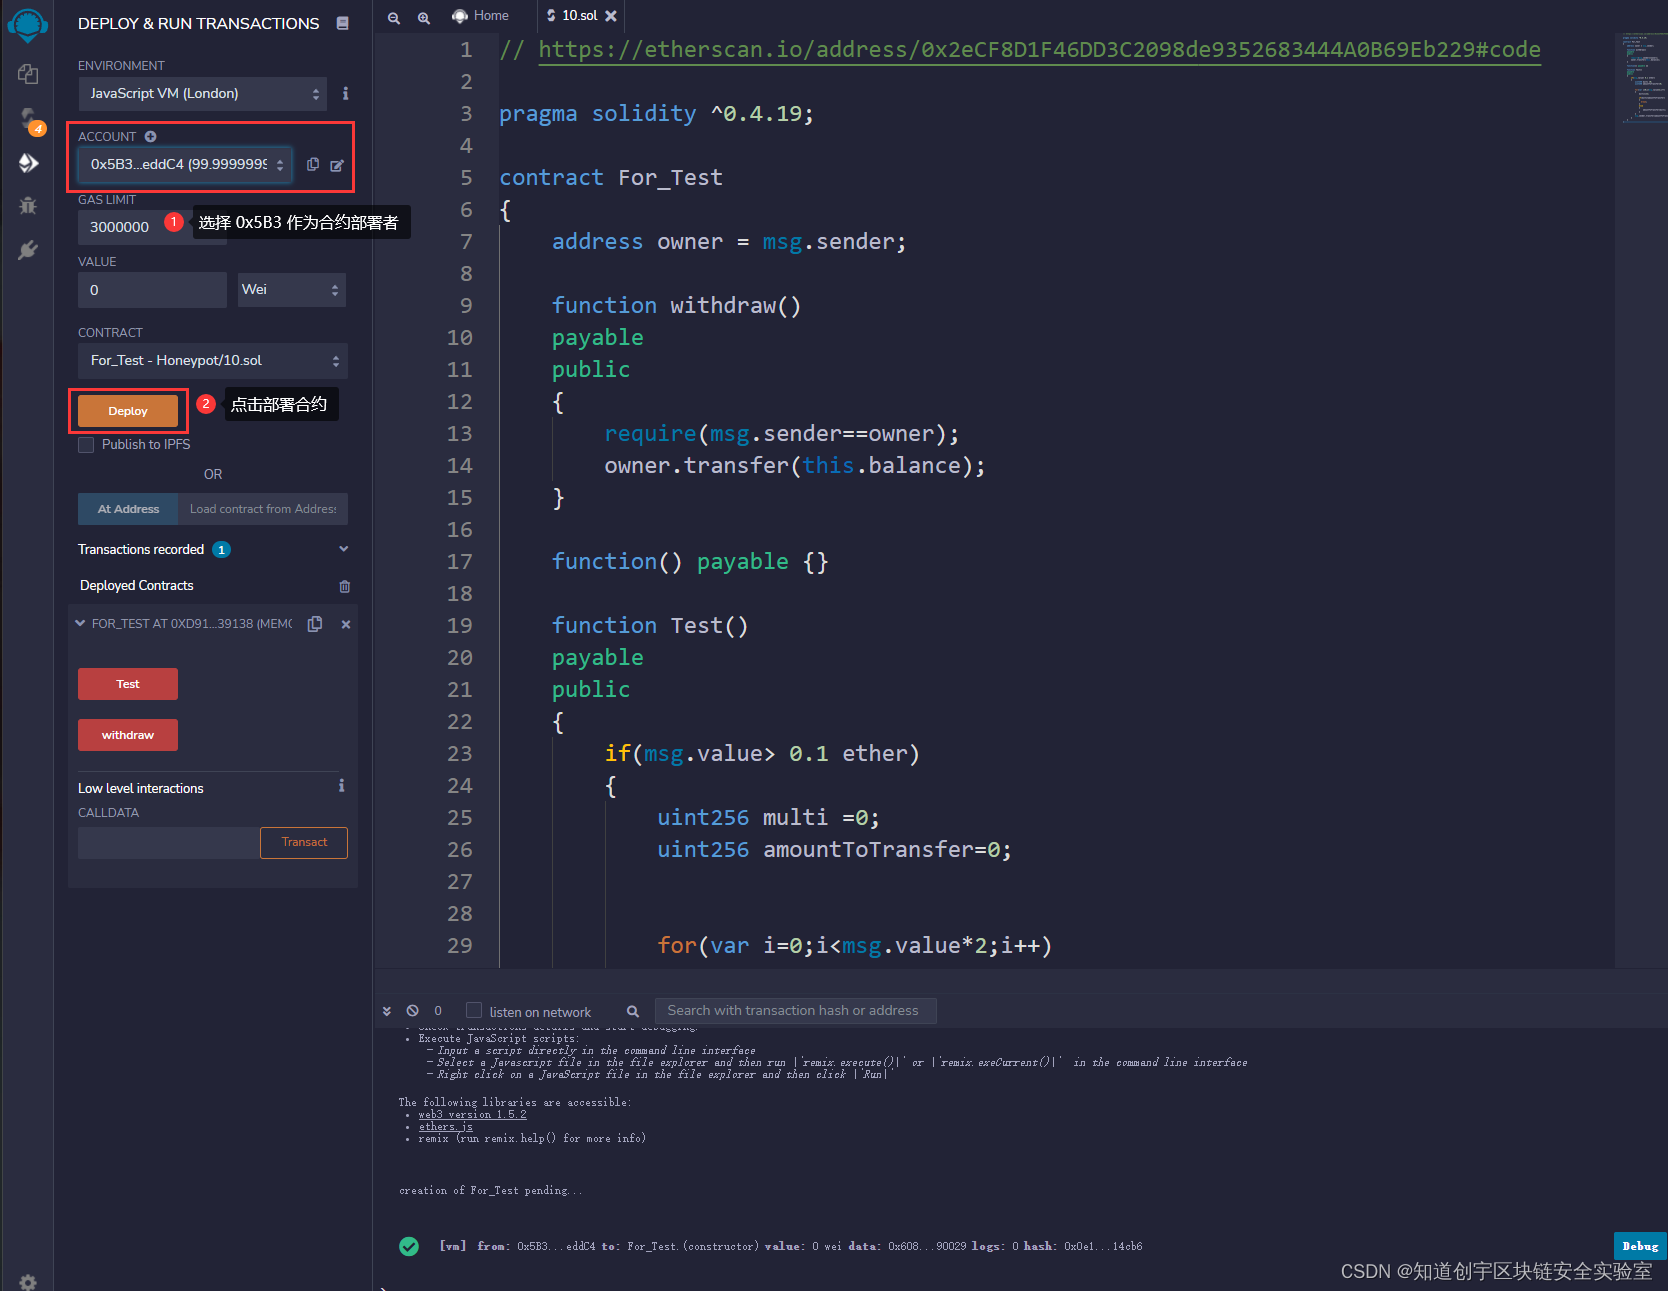This screenshot has height=1291, width=1668.
Task: Close the 10.sol tab
Action: tap(611, 16)
